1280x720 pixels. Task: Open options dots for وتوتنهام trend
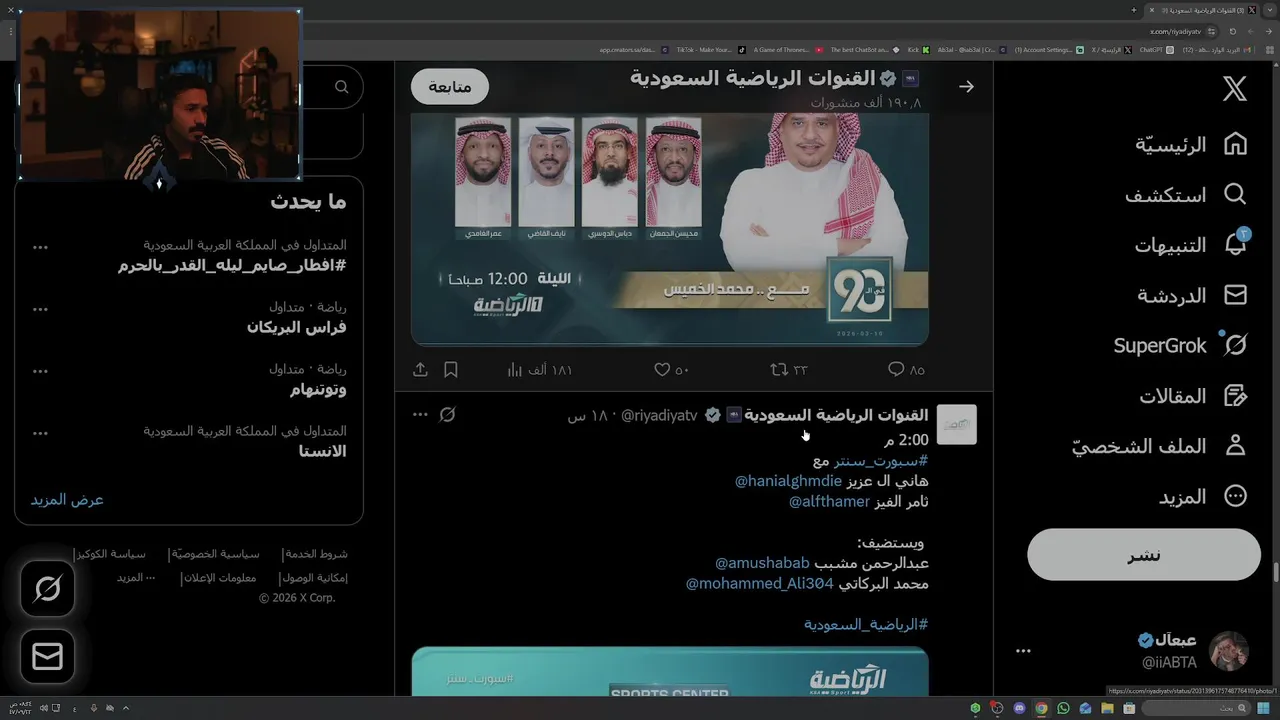click(x=40, y=370)
